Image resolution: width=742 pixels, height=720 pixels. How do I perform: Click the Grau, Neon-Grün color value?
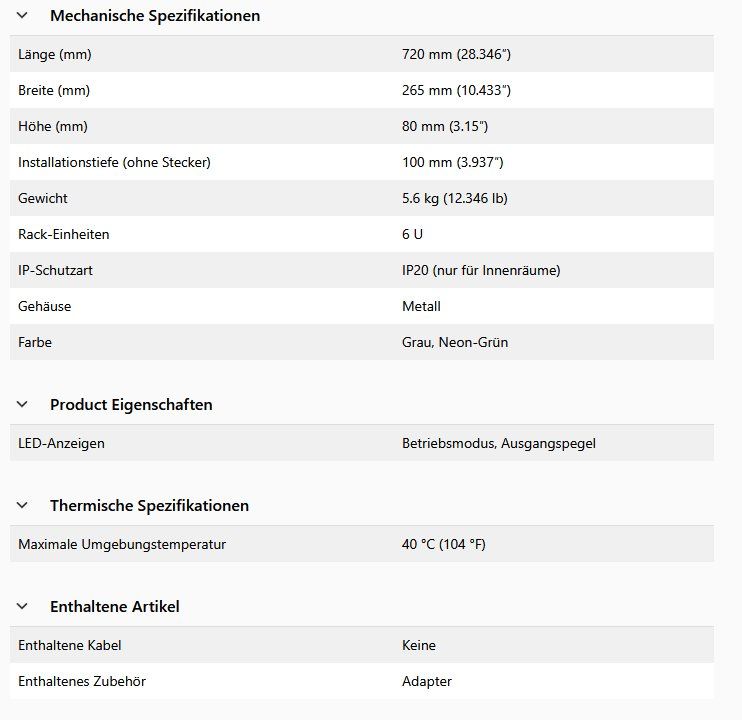tap(455, 342)
